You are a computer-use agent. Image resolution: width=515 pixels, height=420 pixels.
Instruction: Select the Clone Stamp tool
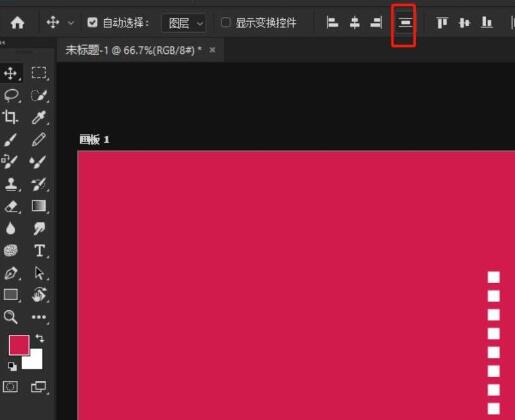[11, 184]
